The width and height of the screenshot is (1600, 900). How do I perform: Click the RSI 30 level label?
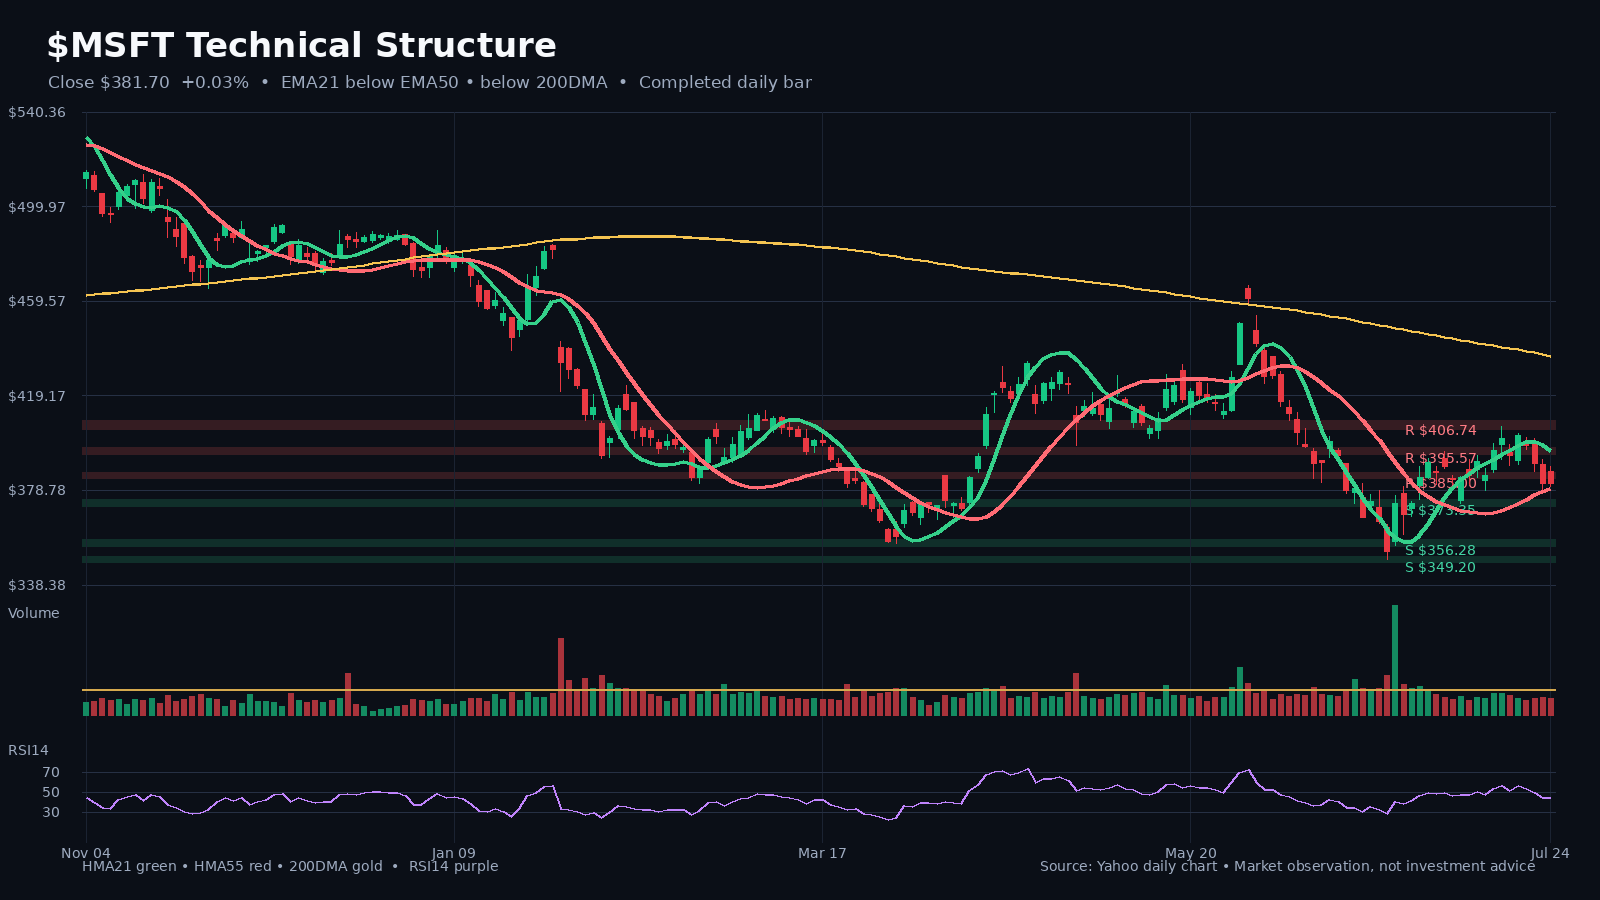tap(51, 812)
